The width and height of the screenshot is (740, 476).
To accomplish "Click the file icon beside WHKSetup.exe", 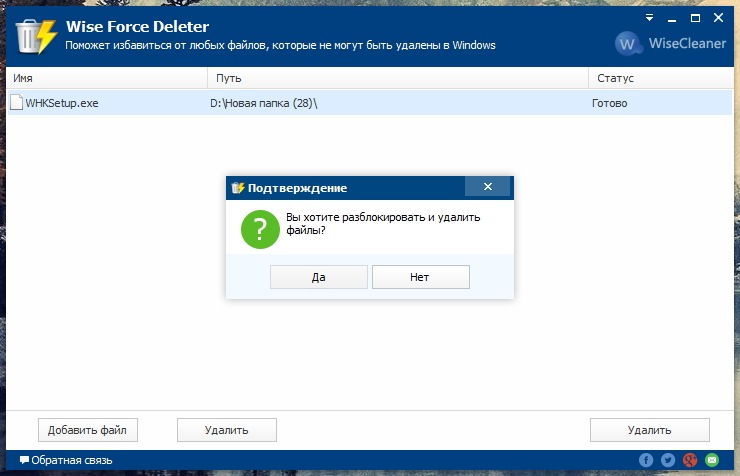I will point(17,102).
